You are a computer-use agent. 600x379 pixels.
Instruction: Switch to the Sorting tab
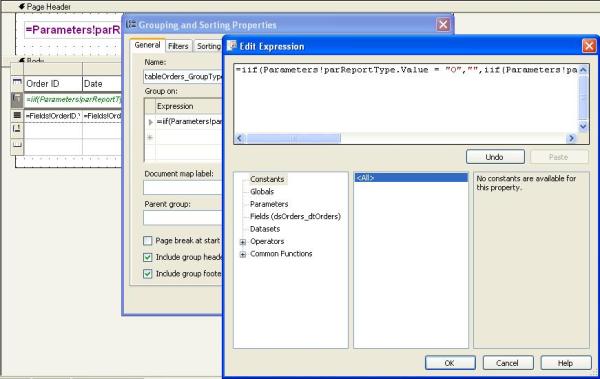click(x=209, y=46)
